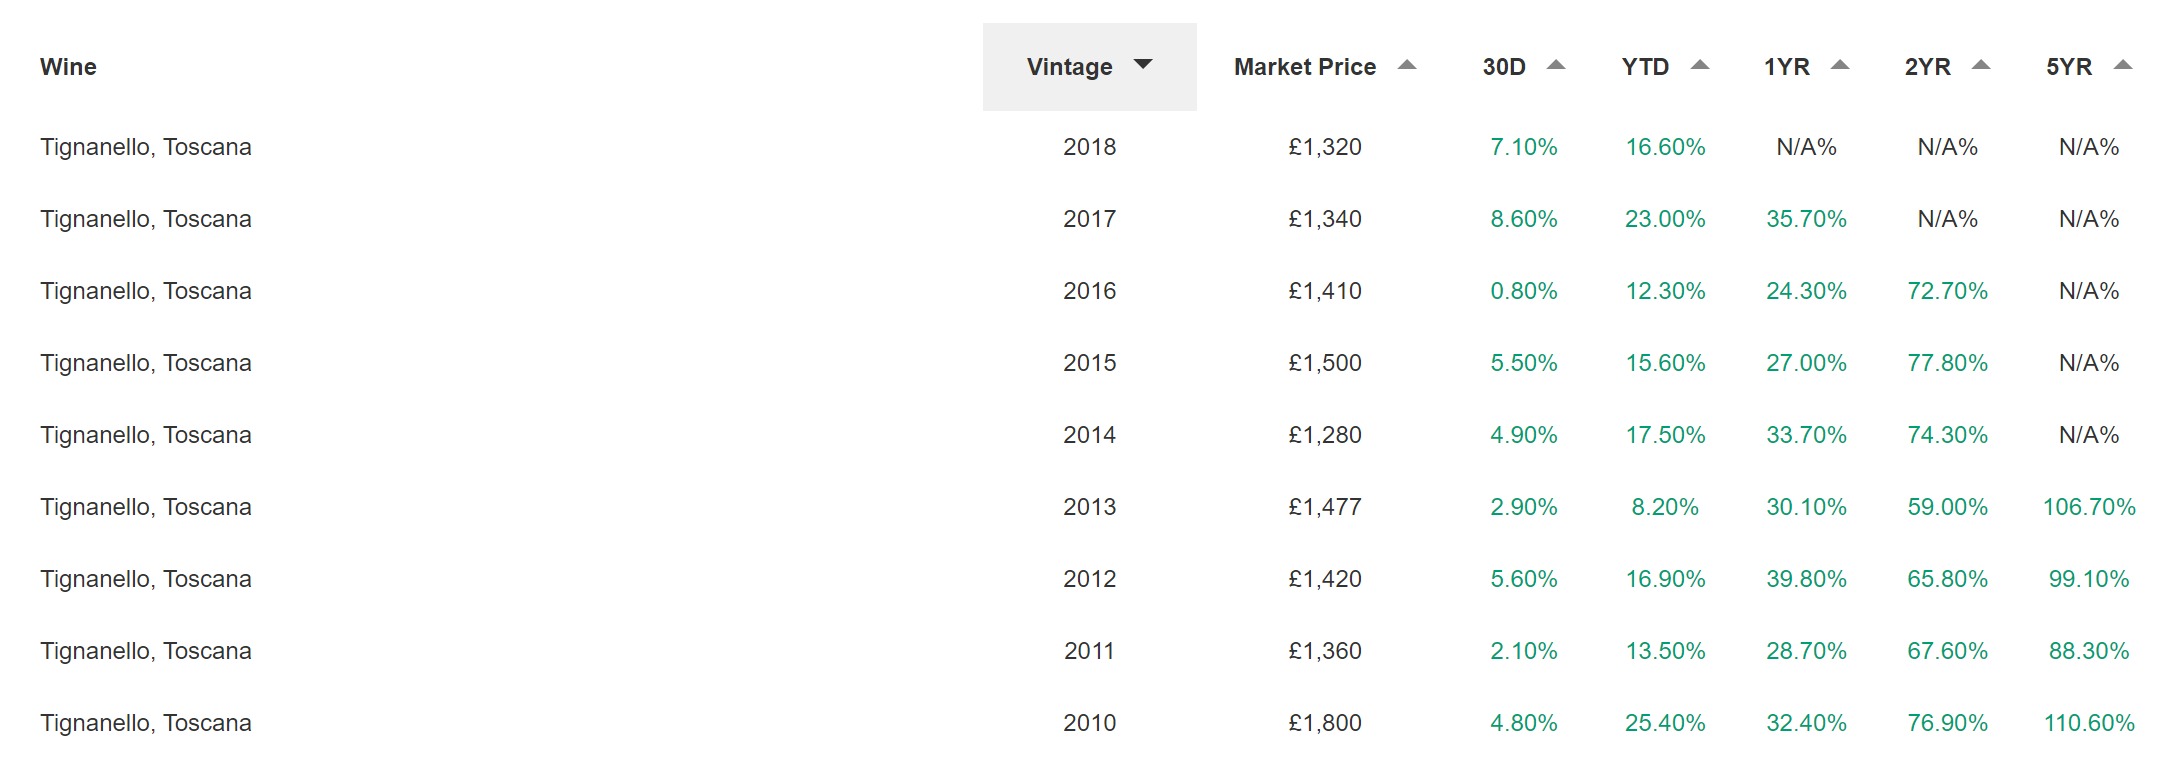2164x762 pixels.
Task: Click the 110.60% five-year return value
Action: [x=2089, y=723]
